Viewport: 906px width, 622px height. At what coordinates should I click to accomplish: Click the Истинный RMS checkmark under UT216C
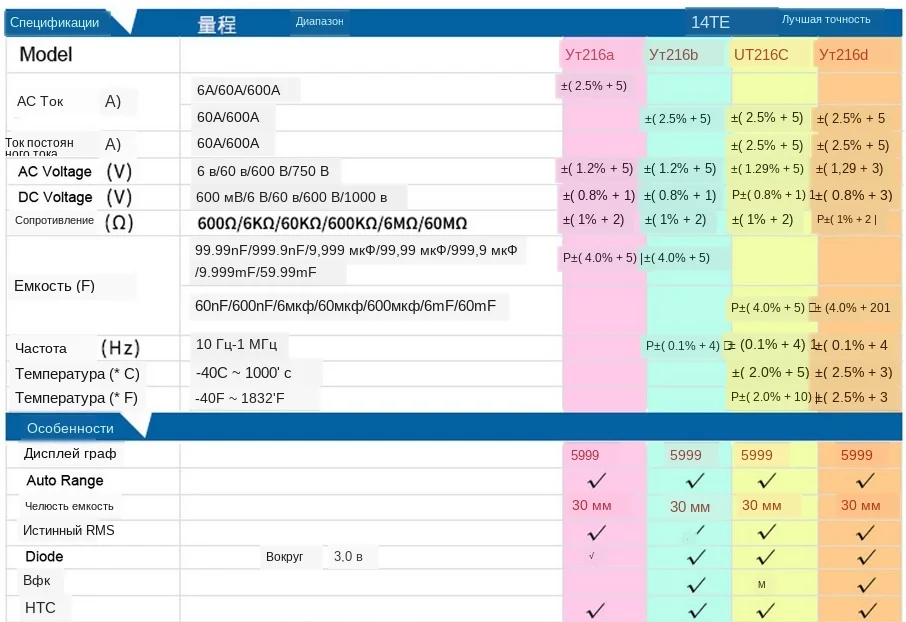click(766, 532)
